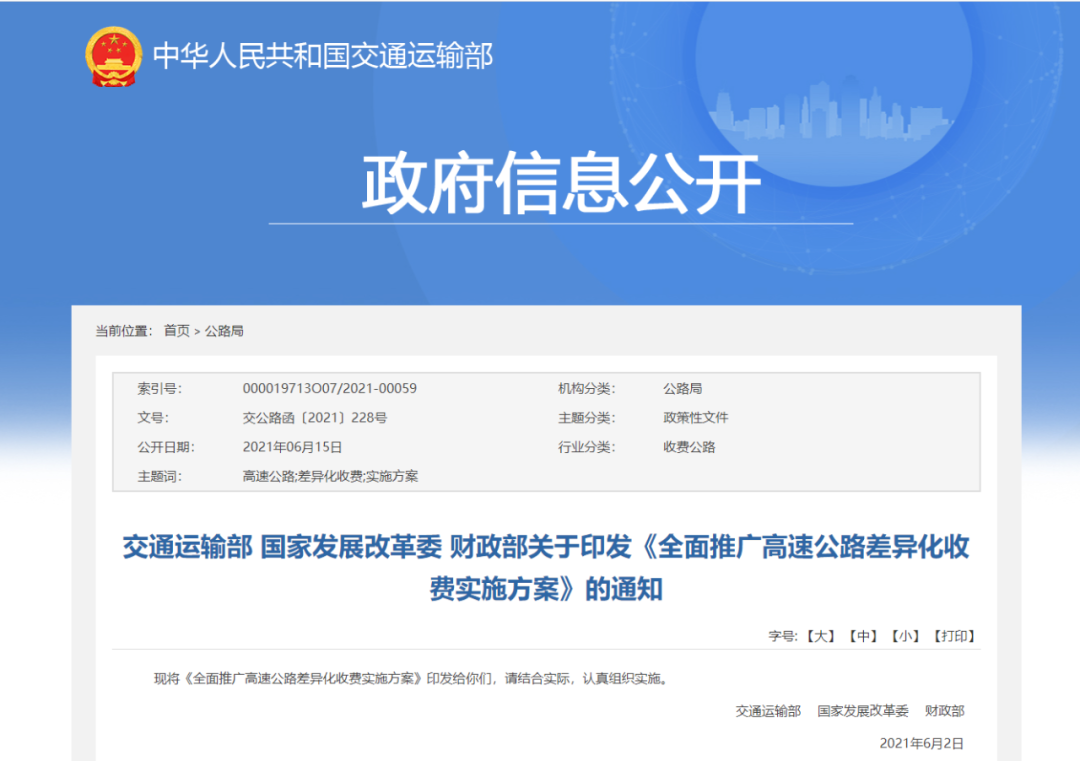Click the 政府信息公开 banner heading
The width and height of the screenshot is (1080, 761).
click(x=561, y=183)
